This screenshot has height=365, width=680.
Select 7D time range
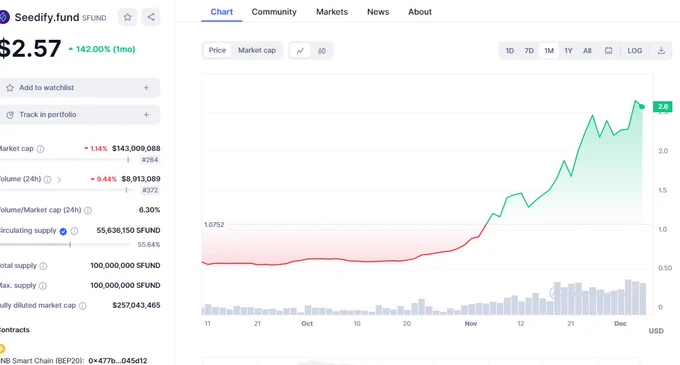click(x=529, y=51)
